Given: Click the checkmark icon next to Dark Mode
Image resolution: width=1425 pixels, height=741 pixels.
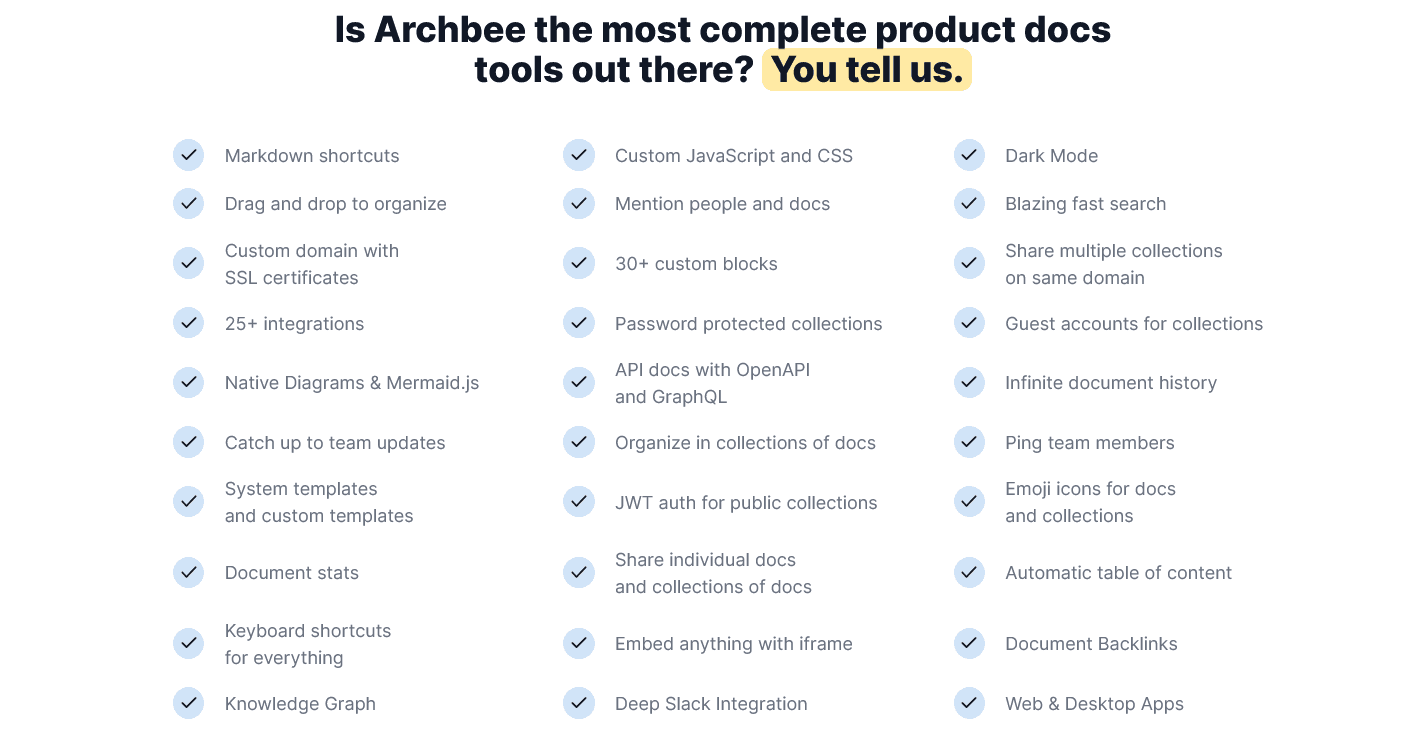Looking at the screenshot, I should point(969,155).
